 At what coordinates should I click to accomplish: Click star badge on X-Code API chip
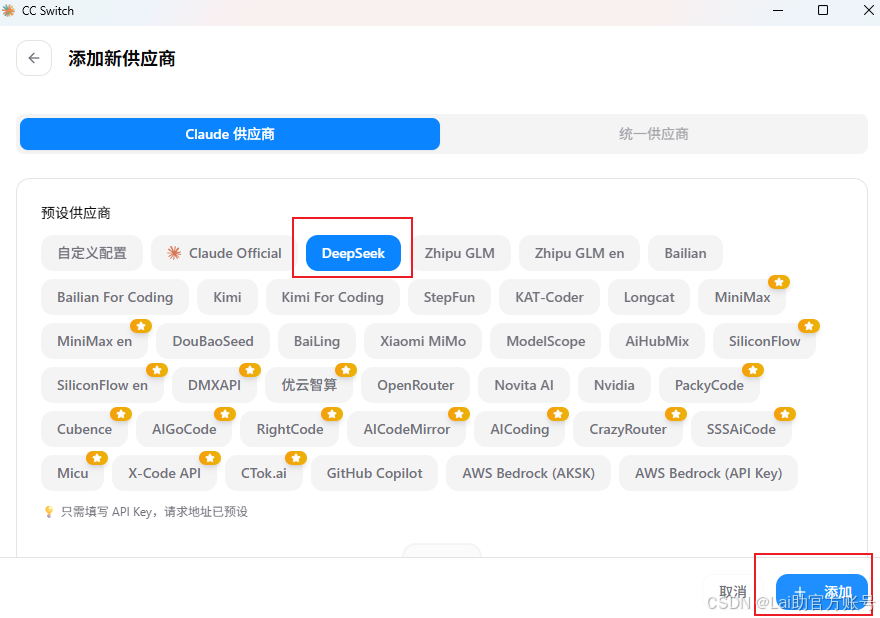click(x=210, y=458)
